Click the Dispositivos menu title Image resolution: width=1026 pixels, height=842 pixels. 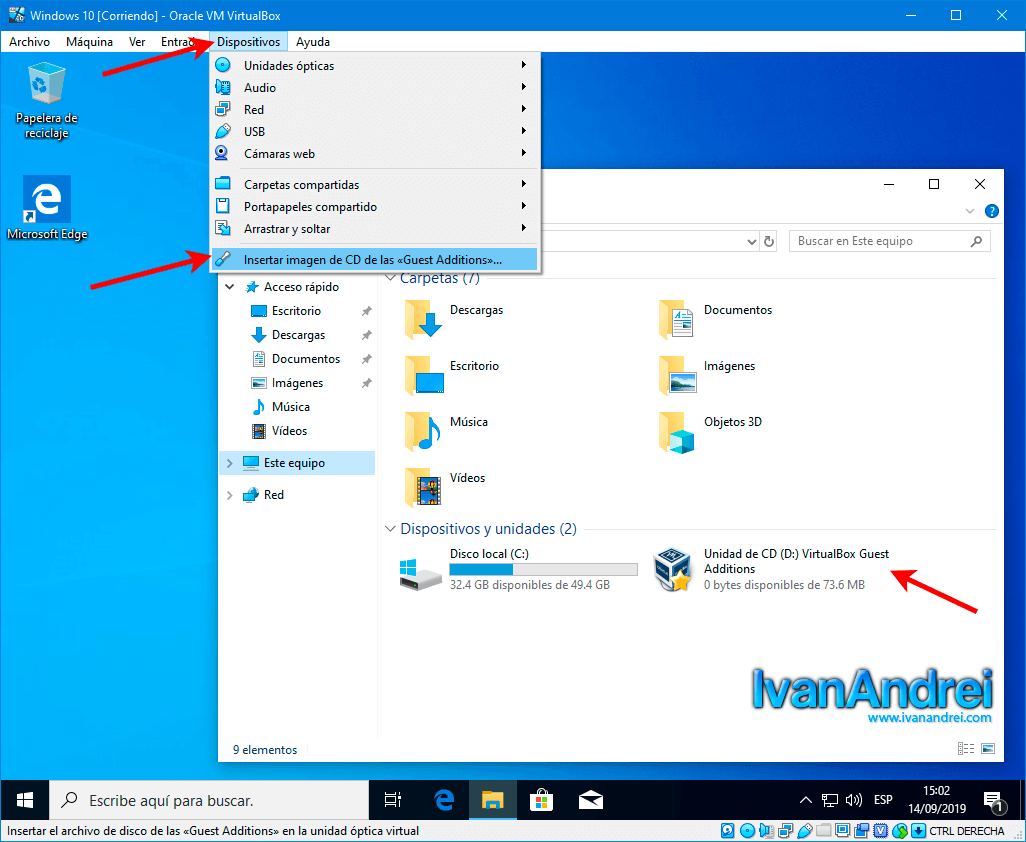tap(249, 42)
